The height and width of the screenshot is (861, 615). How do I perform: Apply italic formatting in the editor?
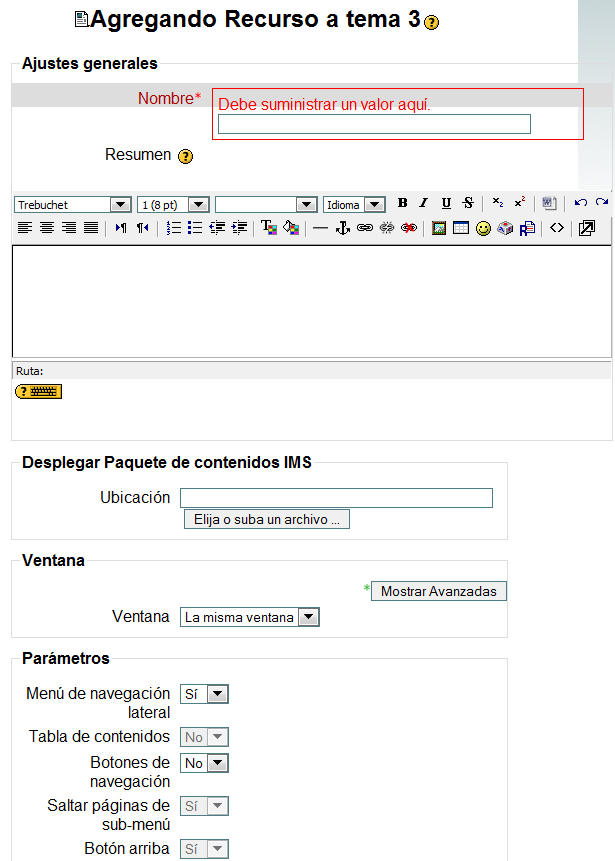pos(423,203)
